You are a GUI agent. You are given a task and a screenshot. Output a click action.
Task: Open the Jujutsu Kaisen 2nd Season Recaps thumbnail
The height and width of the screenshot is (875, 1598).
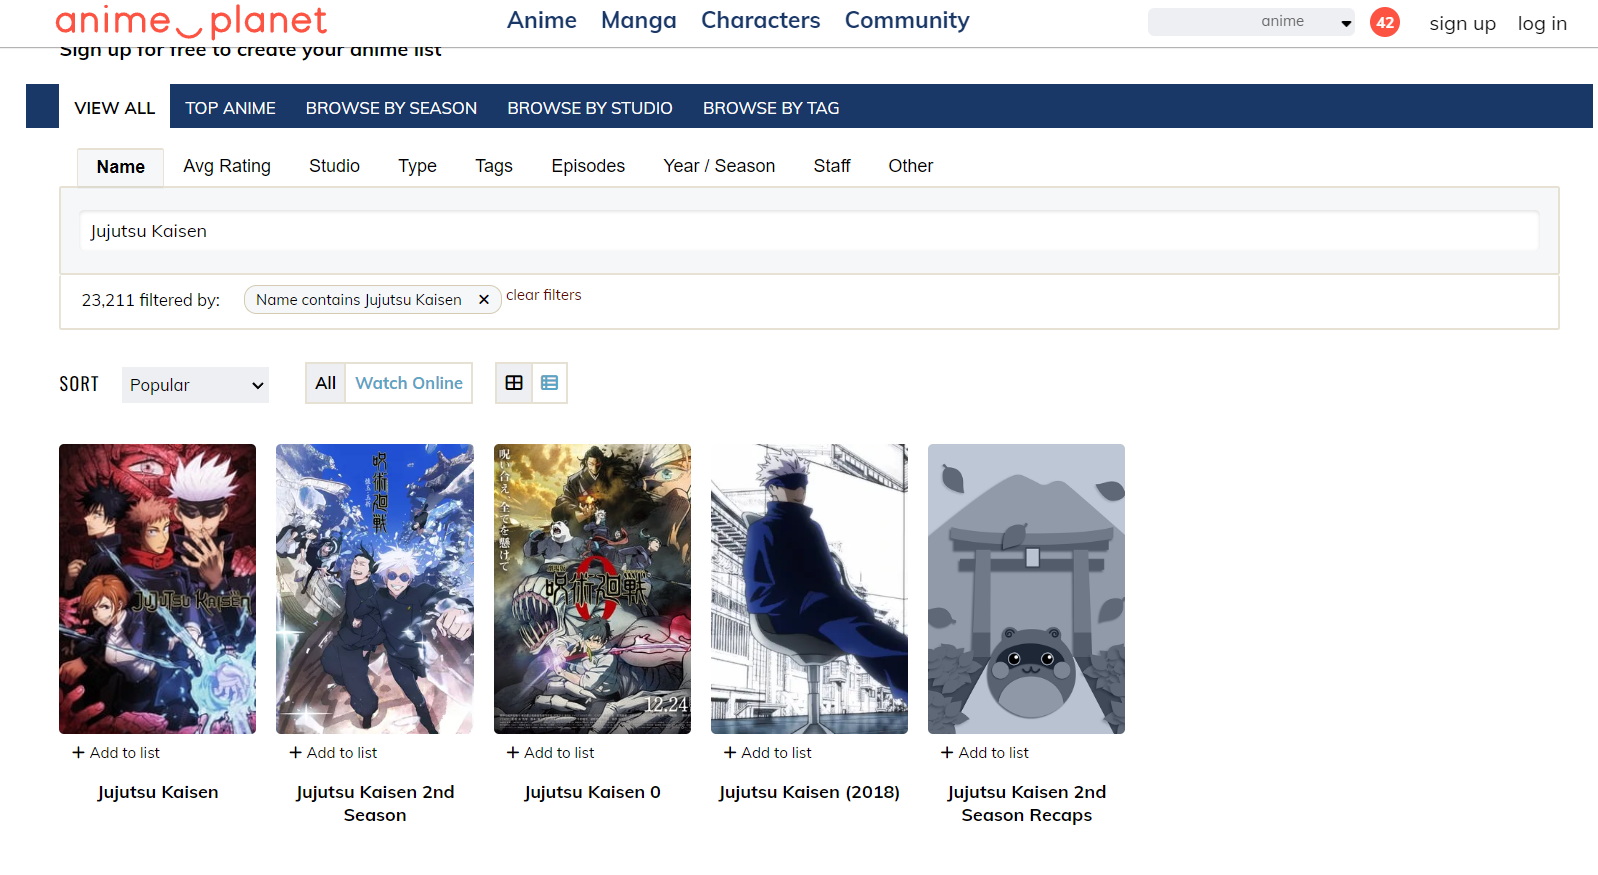coord(1026,589)
